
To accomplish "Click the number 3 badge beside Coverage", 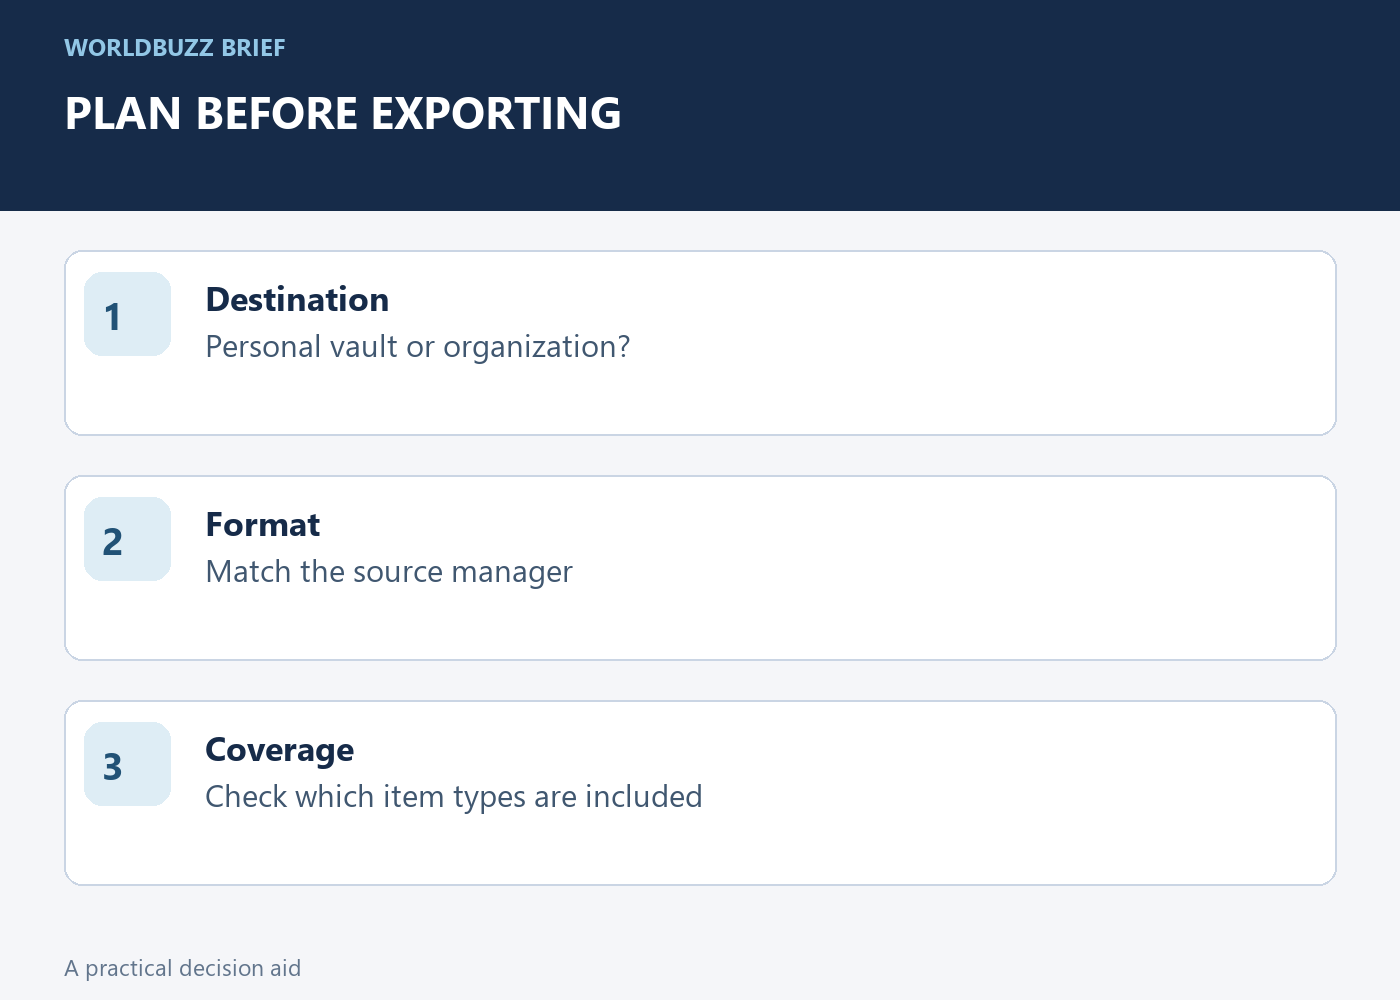I will [127, 764].
